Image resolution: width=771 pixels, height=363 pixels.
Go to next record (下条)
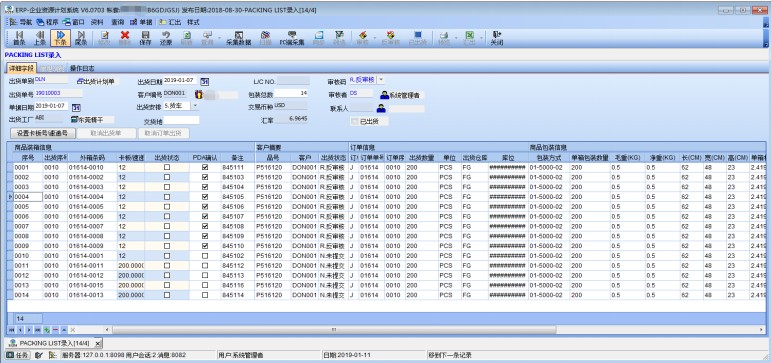(x=60, y=38)
